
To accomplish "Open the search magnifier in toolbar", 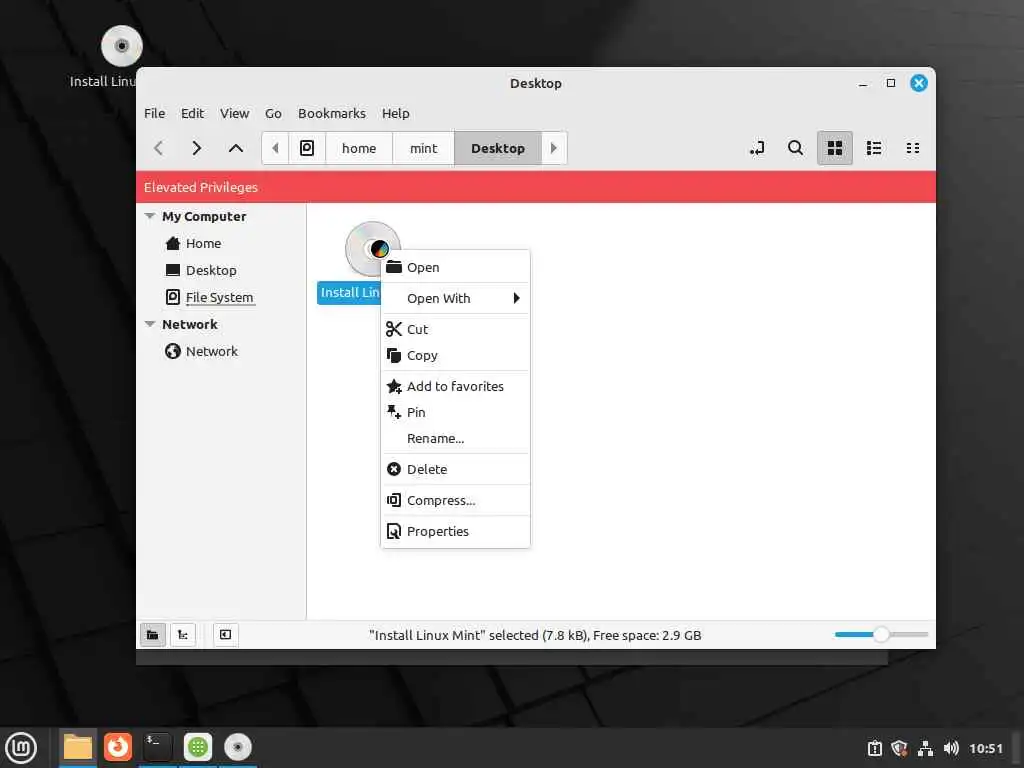I will (795, 148).
